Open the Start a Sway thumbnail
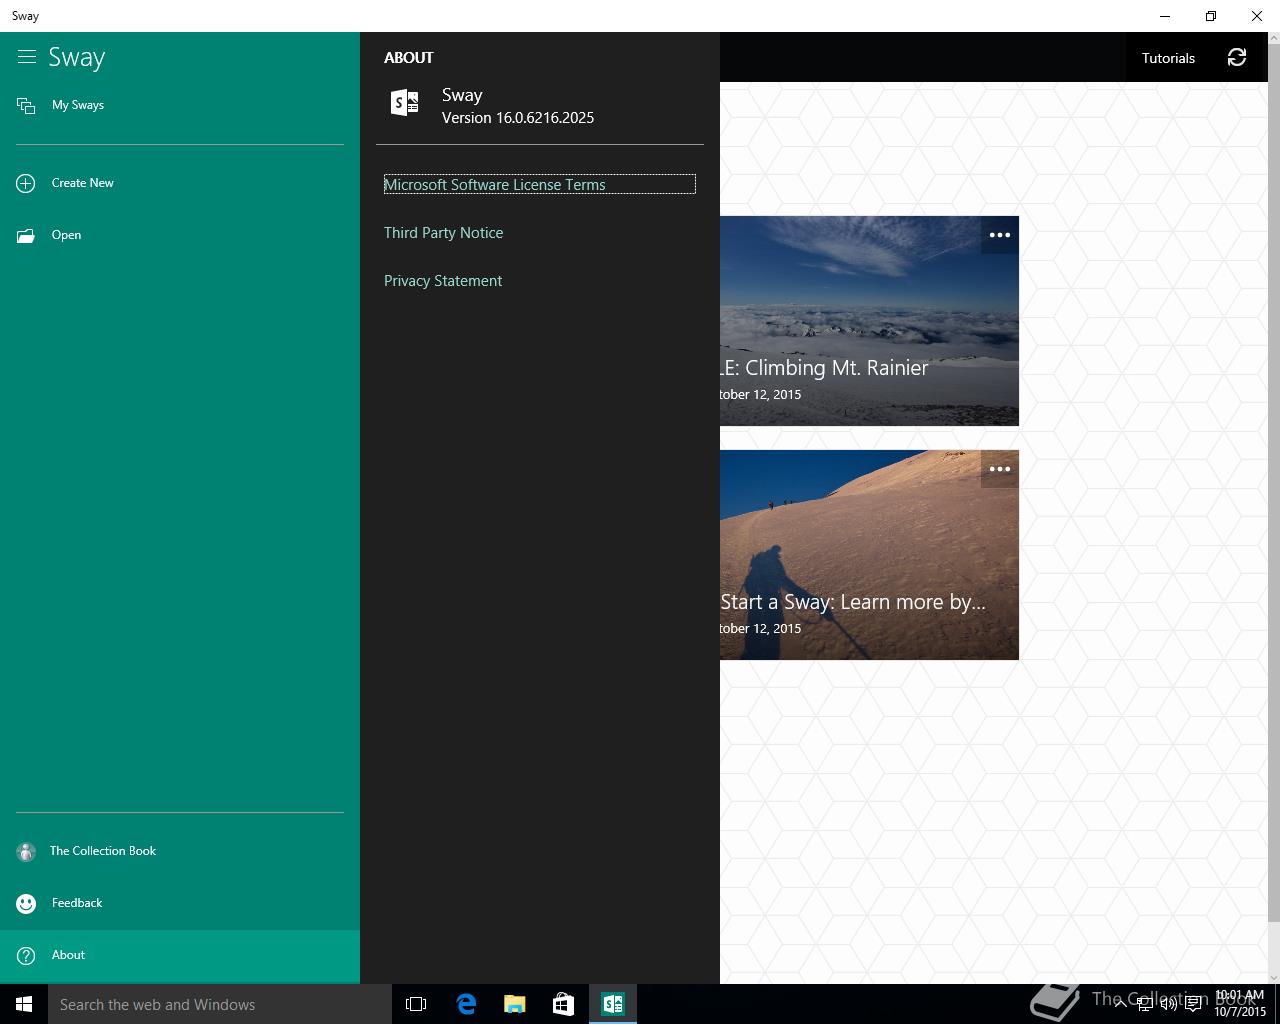 869,555
